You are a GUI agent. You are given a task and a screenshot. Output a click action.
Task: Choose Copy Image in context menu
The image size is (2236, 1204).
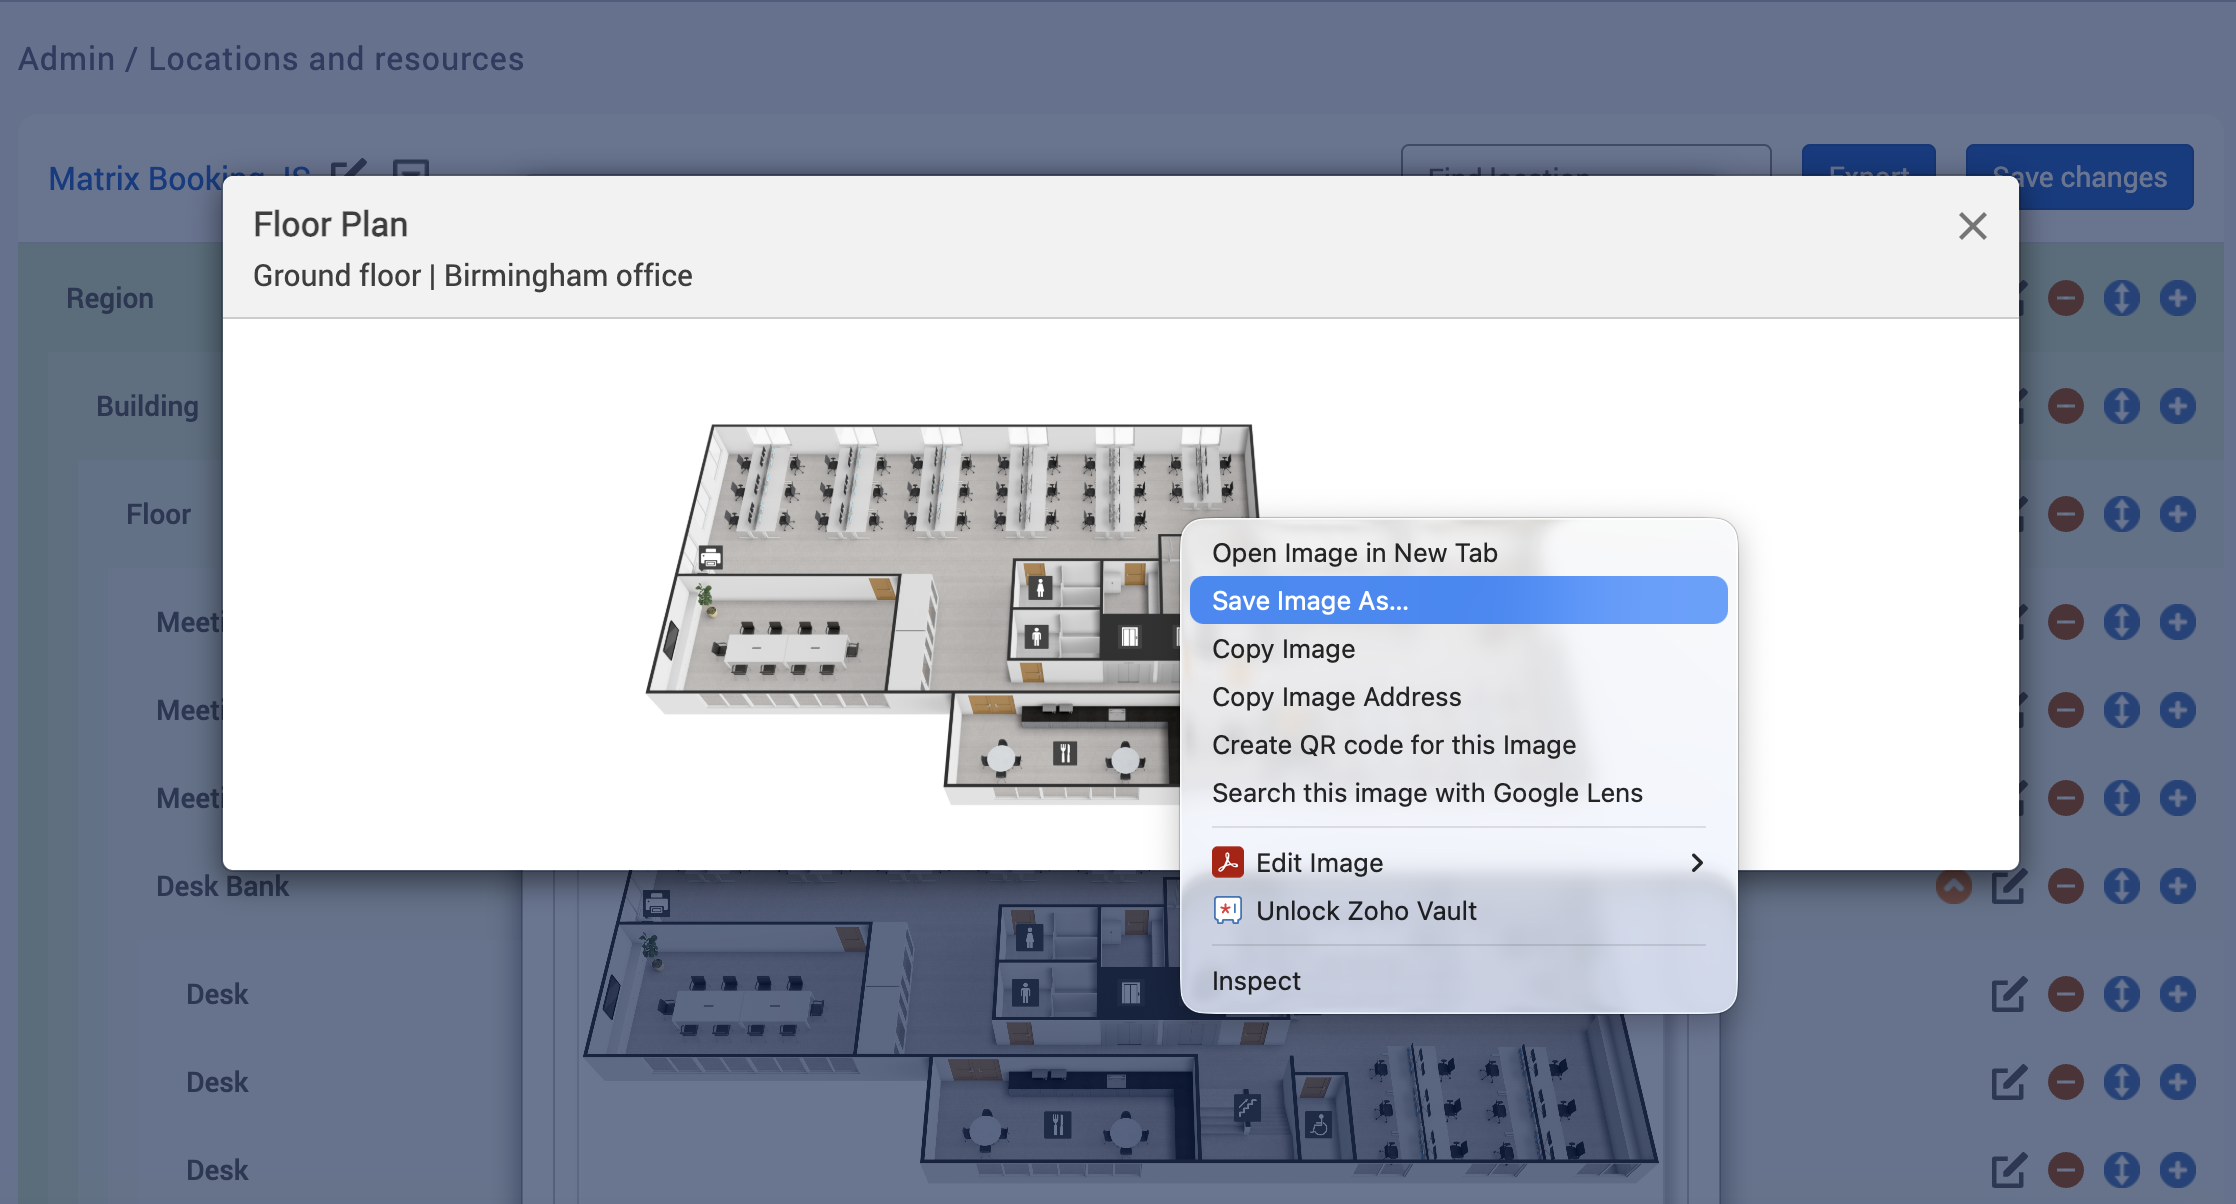1459,649
